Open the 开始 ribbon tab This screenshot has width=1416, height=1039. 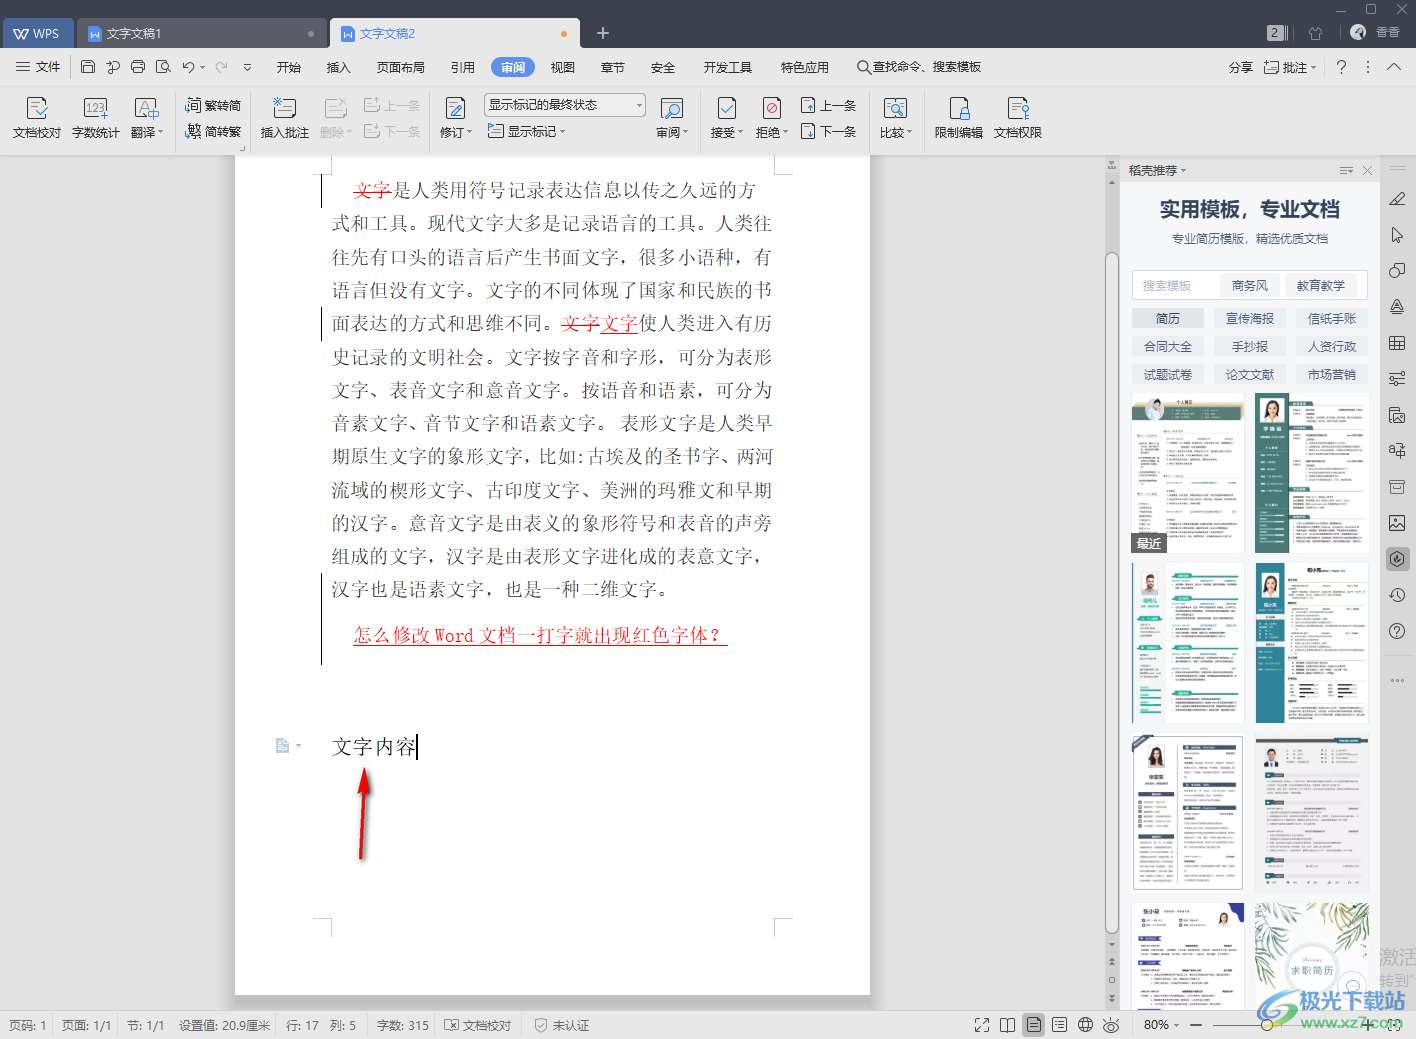[x=289, y=67]
